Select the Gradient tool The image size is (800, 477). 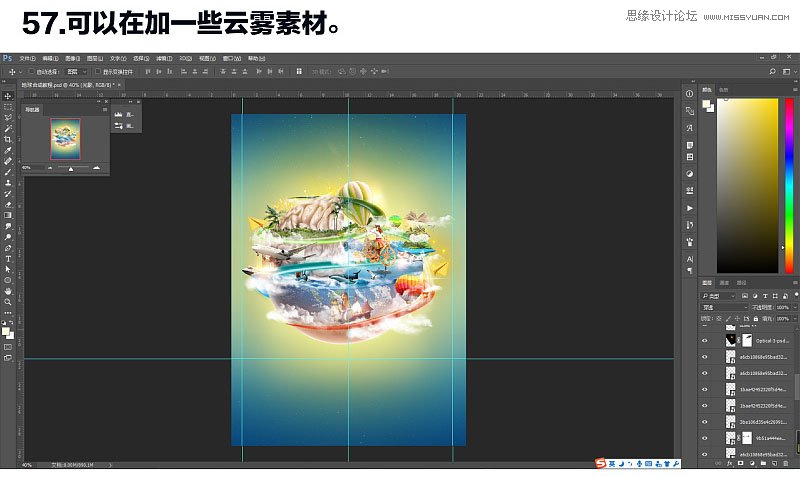click(8, 215)
